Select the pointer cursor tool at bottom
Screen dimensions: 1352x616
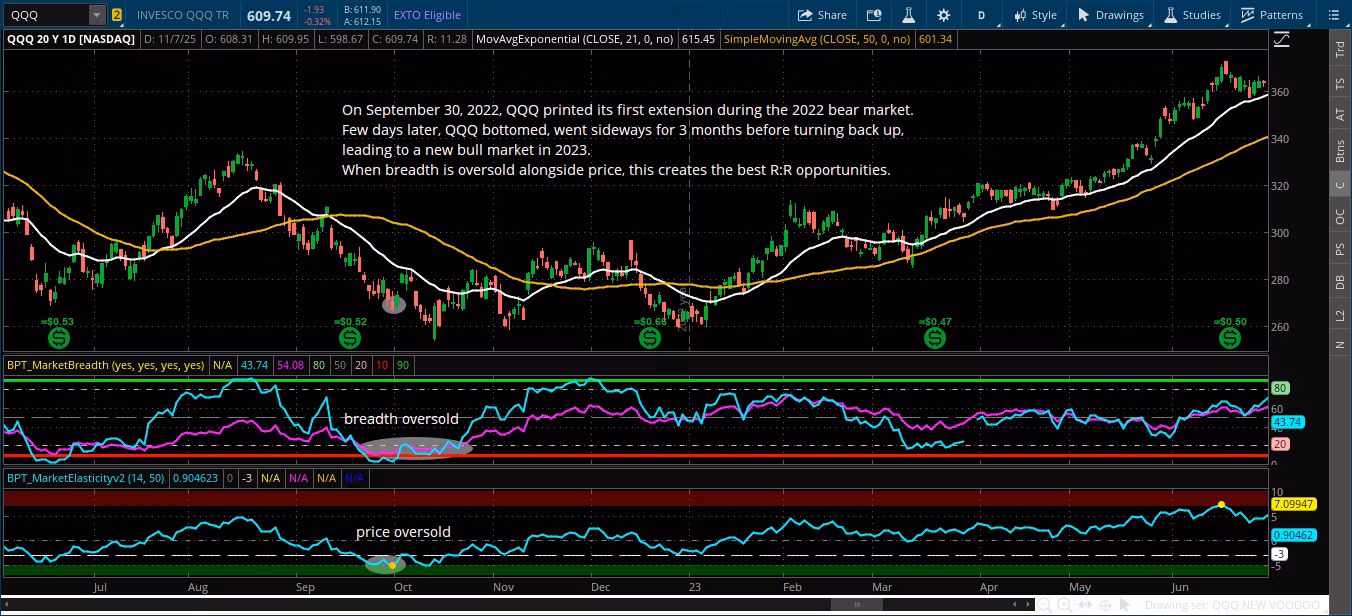tap(1126, 605)
